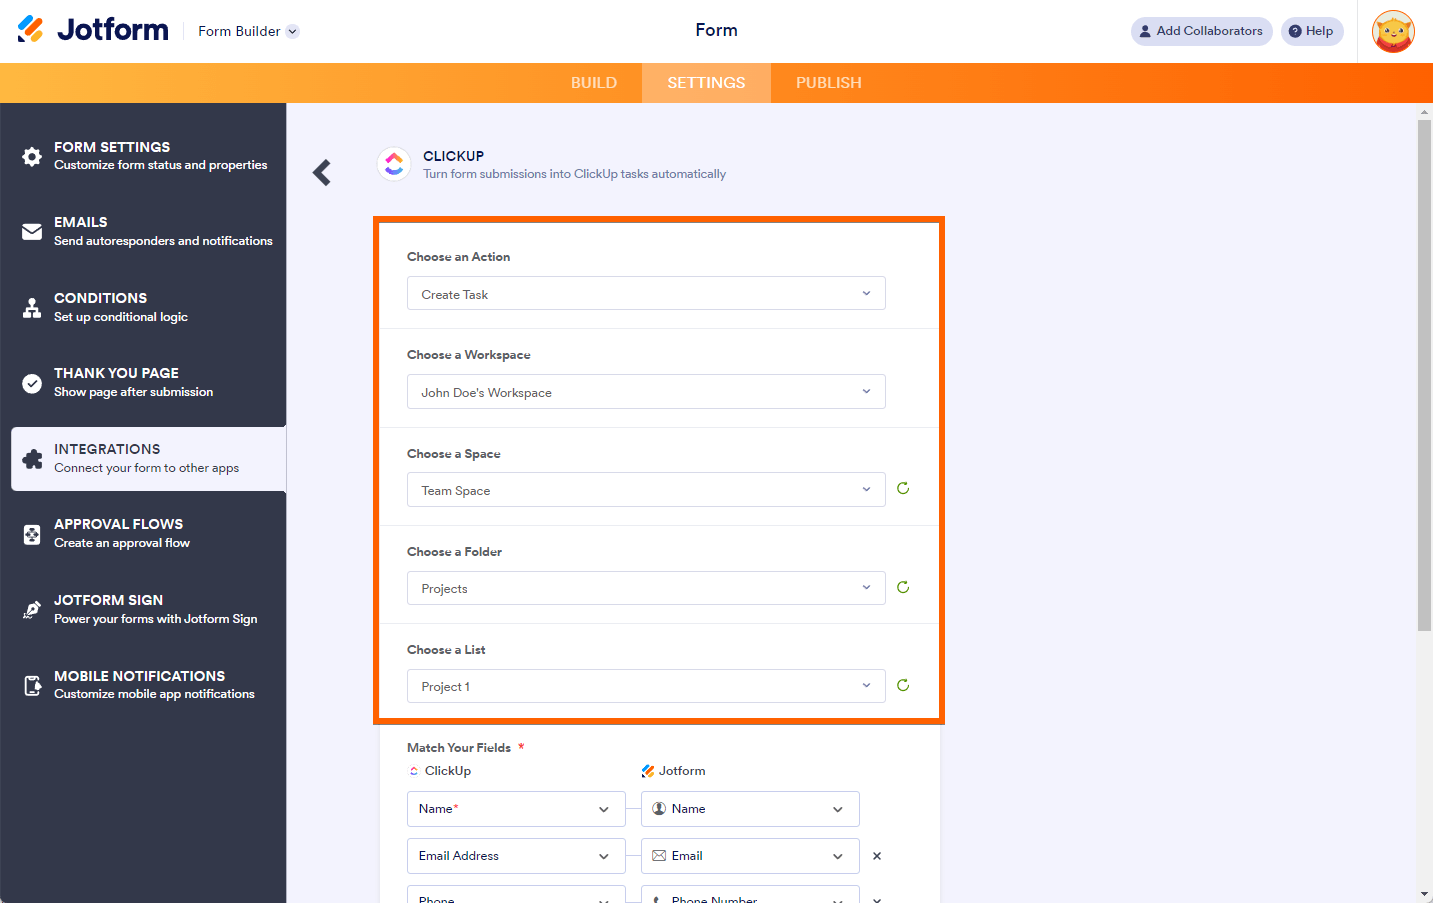
Task: Expand the Choose an Action dropdown
Action: 646,294
